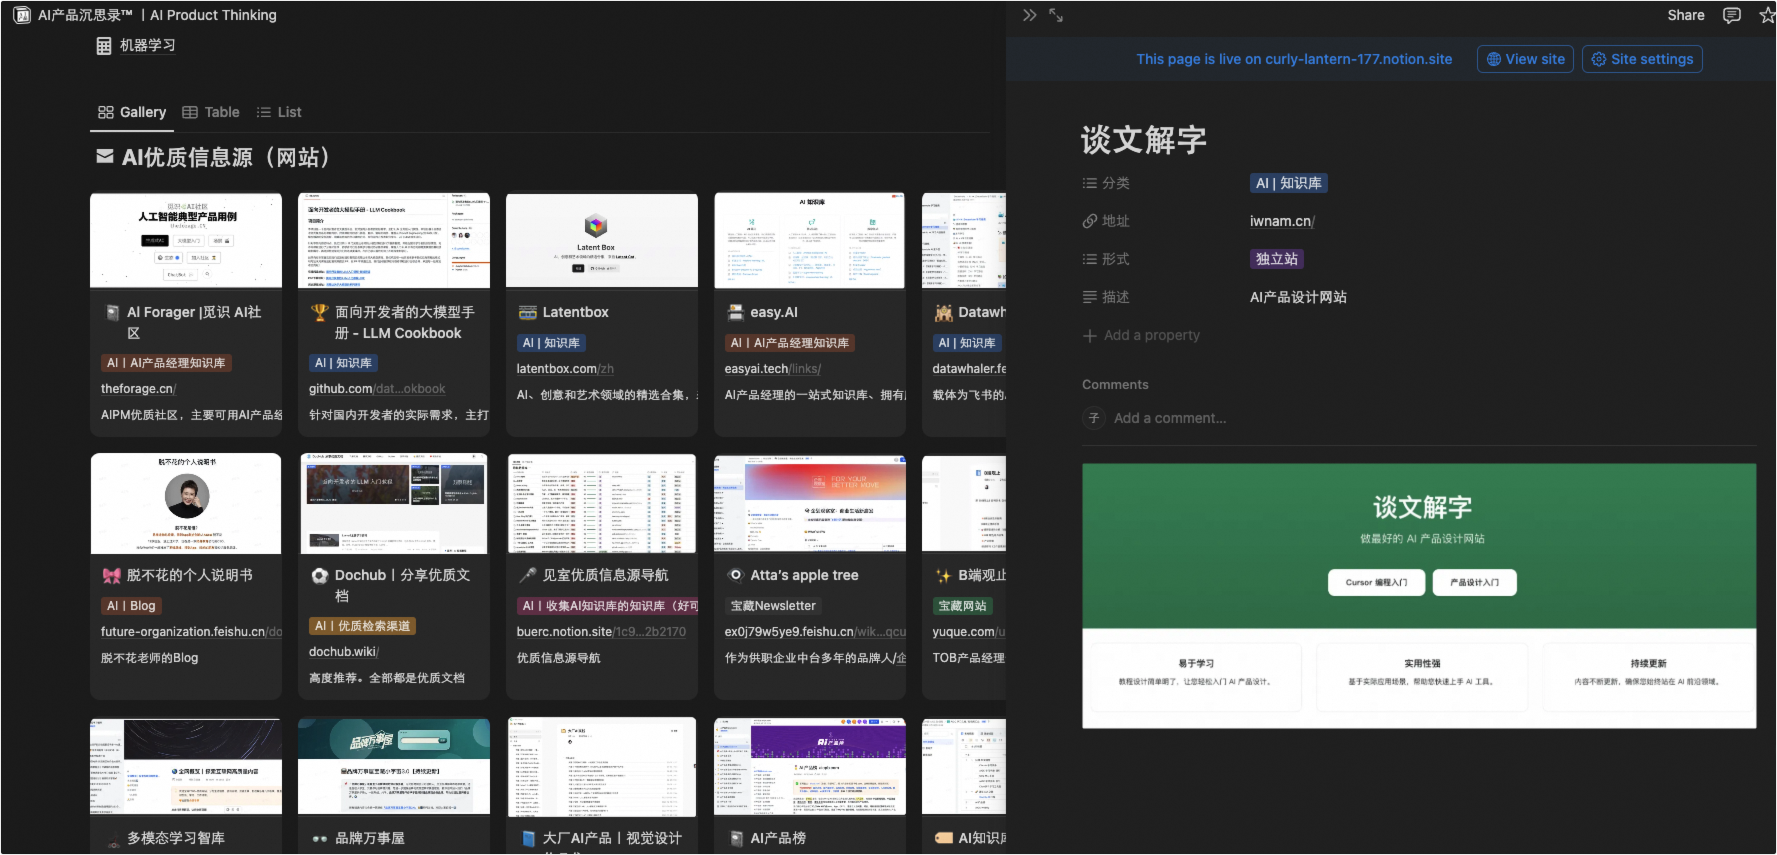Click the AI产品沉思录 workspace logo icon
This screenshot has width=1777, height=855.
pos(22,15)
